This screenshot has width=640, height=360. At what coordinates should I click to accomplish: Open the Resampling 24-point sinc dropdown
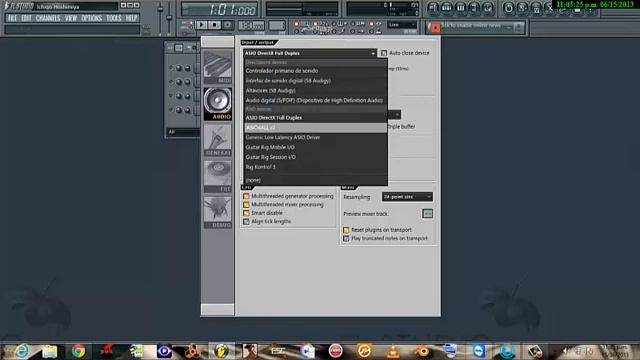pyautogui.click(x=407, y=197)
